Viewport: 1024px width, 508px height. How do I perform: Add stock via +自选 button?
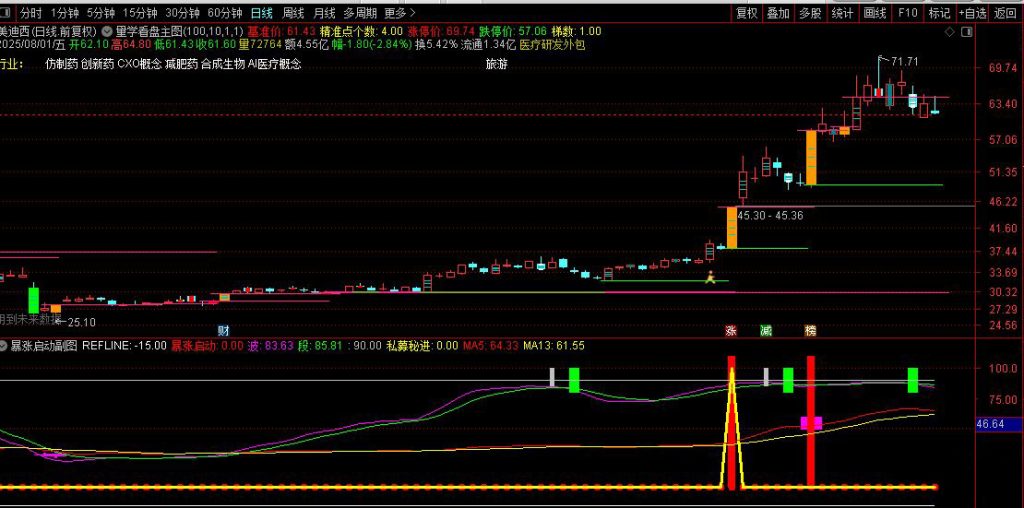(x=971, y=13)
